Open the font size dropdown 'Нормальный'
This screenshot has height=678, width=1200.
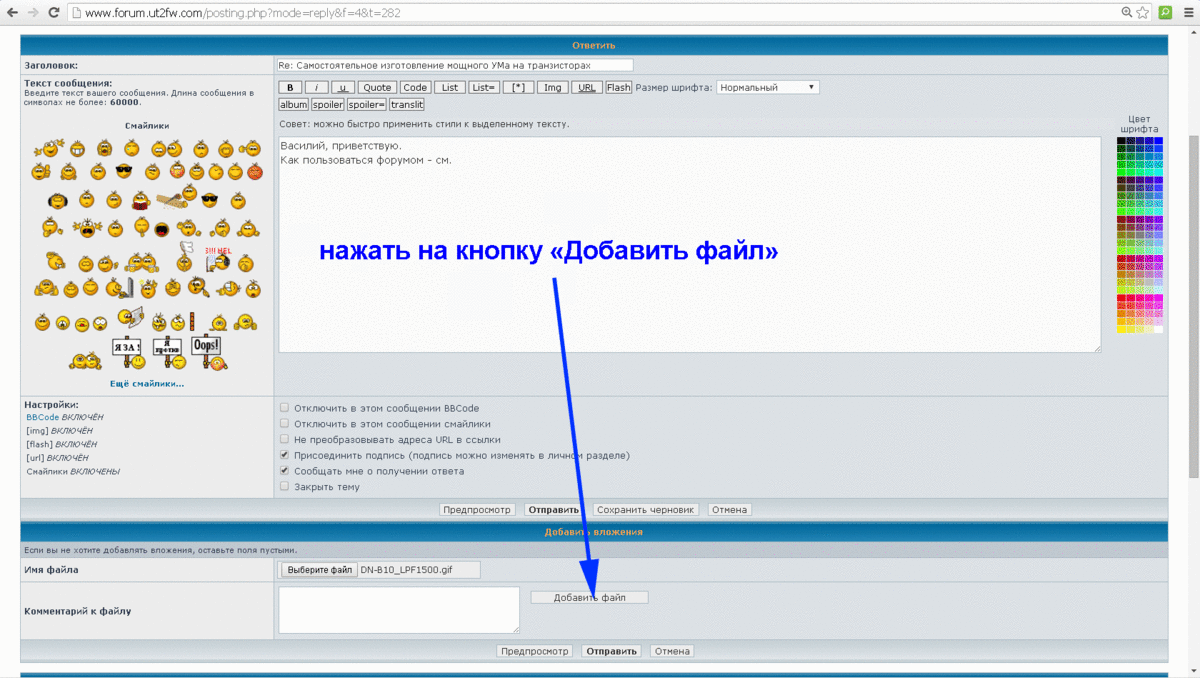(767, 88)
